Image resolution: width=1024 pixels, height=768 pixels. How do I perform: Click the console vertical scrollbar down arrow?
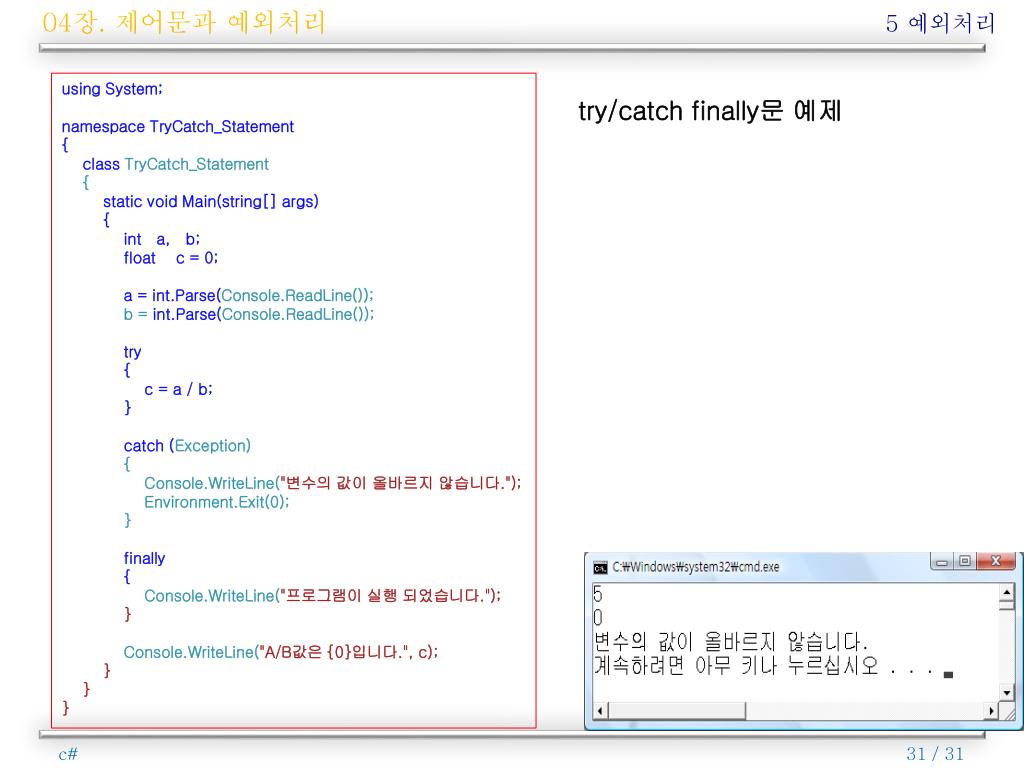1006,692
